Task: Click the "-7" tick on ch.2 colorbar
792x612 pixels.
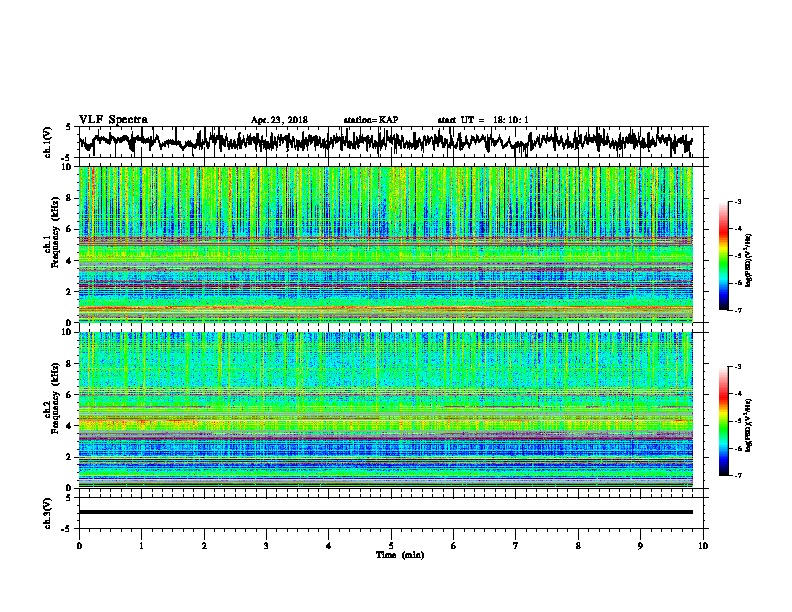Action: click(737, 475)
